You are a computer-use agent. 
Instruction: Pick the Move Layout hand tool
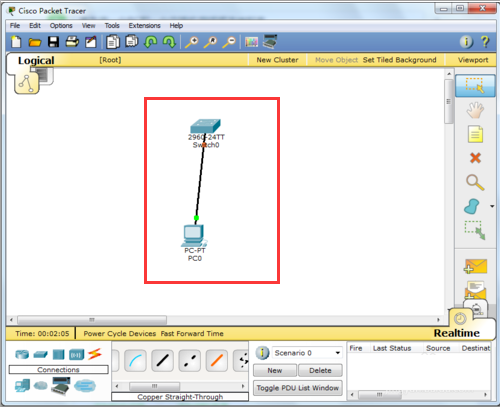[475, 110]
